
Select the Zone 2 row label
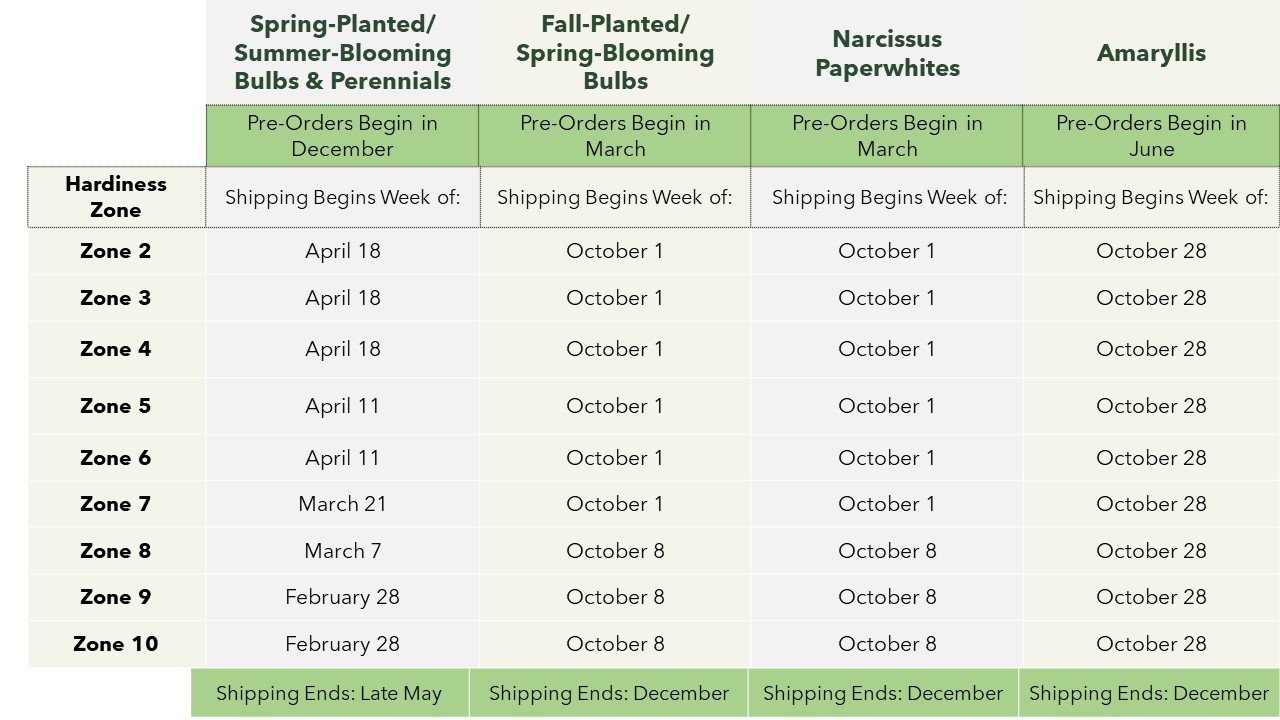pos(116,251)
